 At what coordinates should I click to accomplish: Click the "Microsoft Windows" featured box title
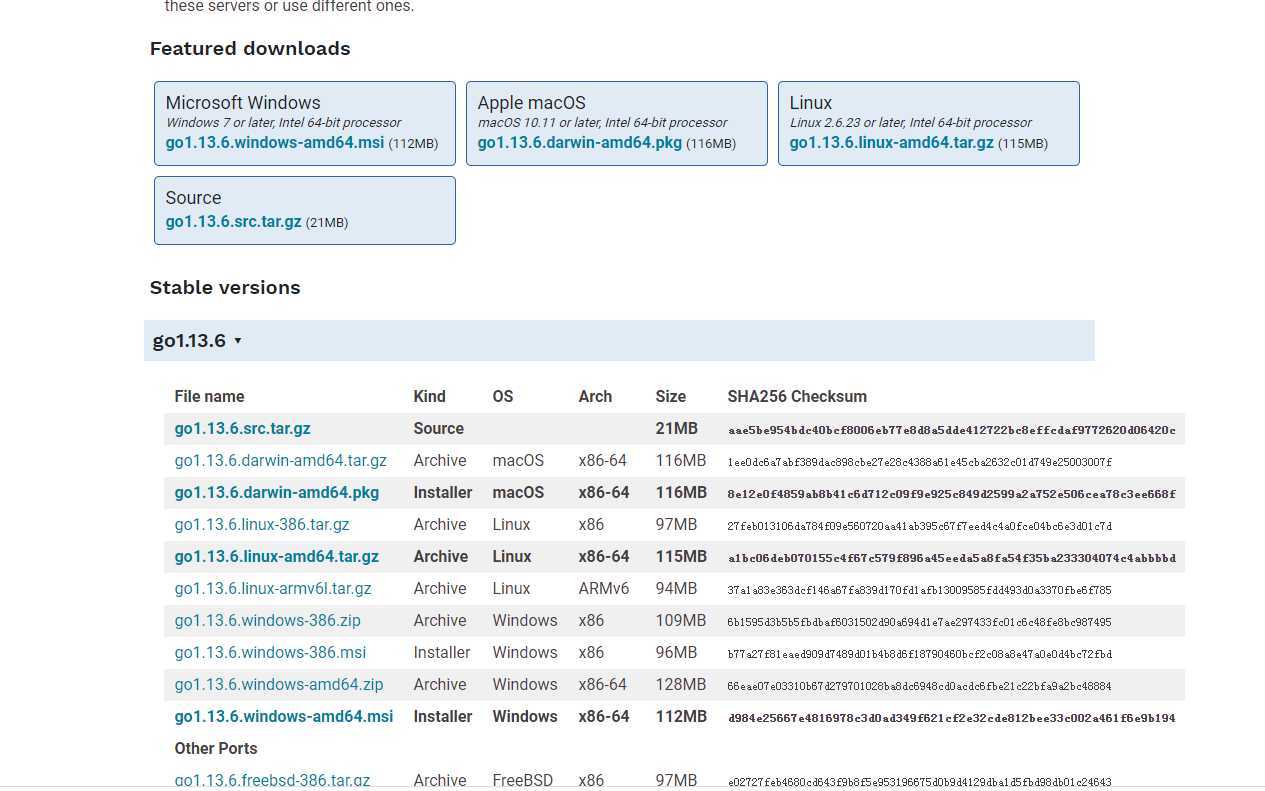[x=243, y=103]
